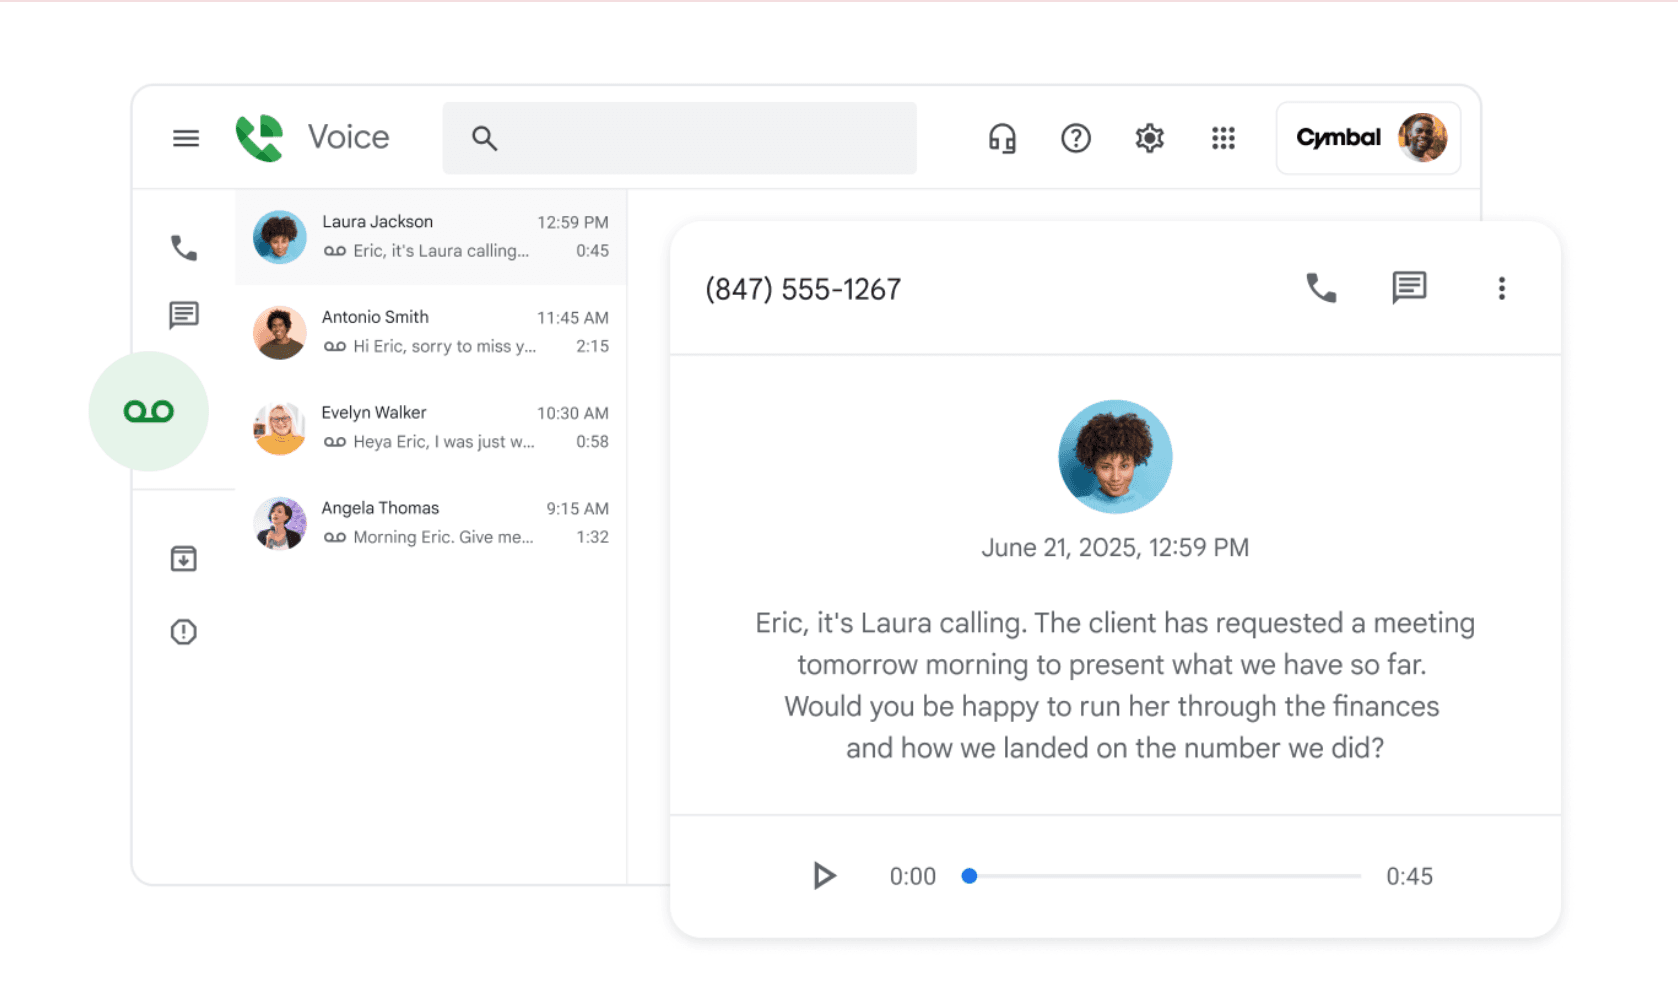Viewport: 1678px width, 1006px height.
Task: Open the Google apps launcher grid
Action: [x=1223, y=138]
